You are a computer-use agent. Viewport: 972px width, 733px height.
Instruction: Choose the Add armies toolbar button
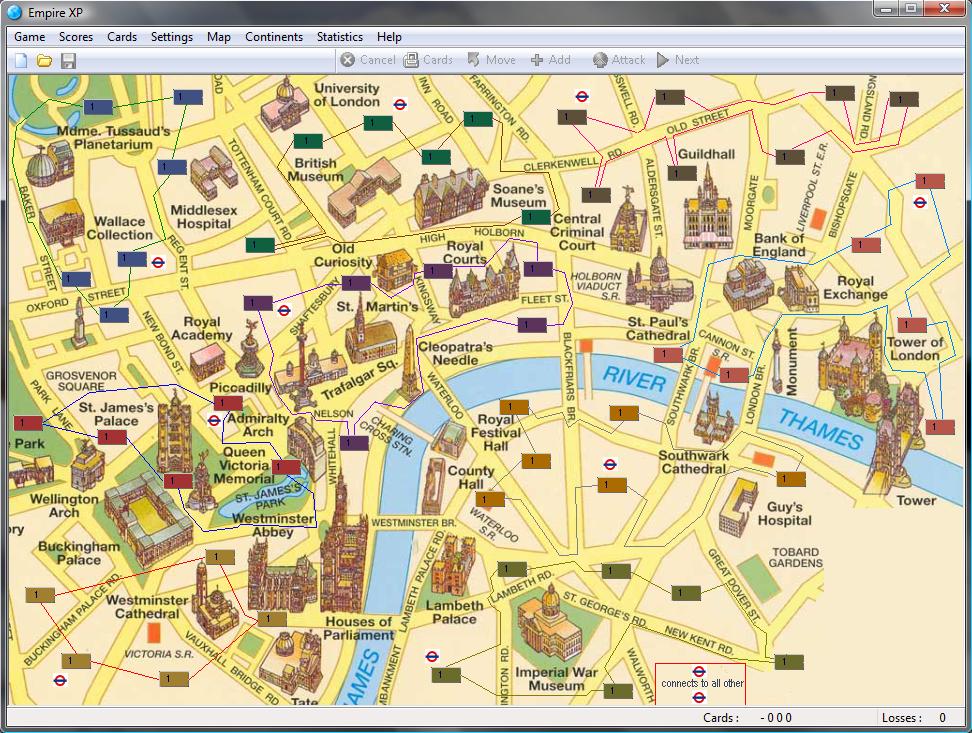point(550,60)
